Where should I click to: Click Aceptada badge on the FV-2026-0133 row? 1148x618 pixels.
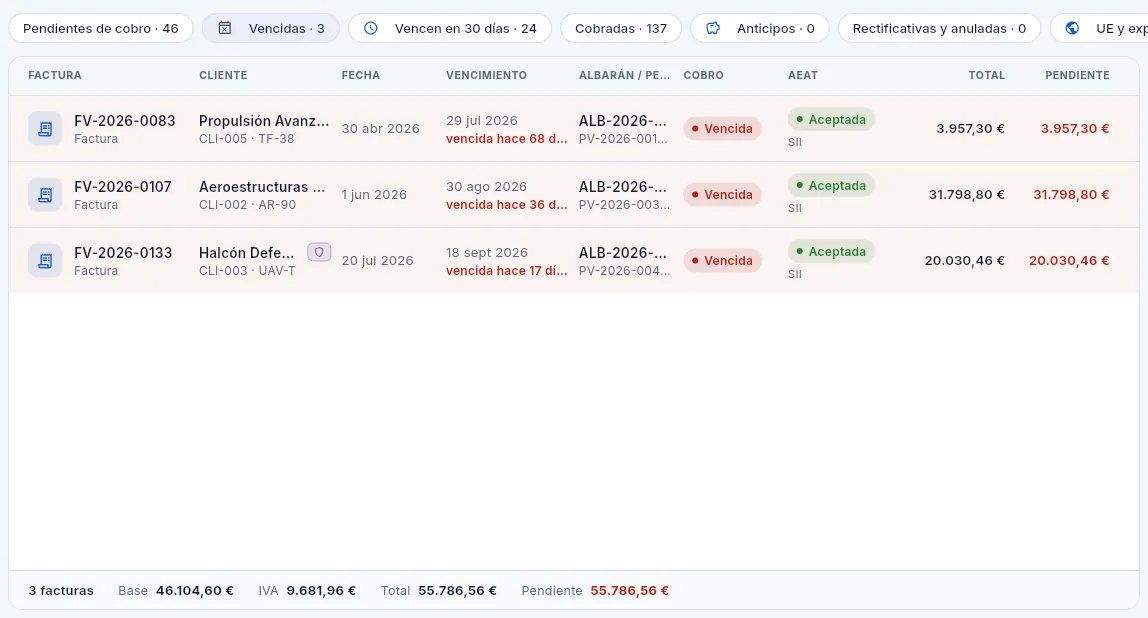pos(831,251)
